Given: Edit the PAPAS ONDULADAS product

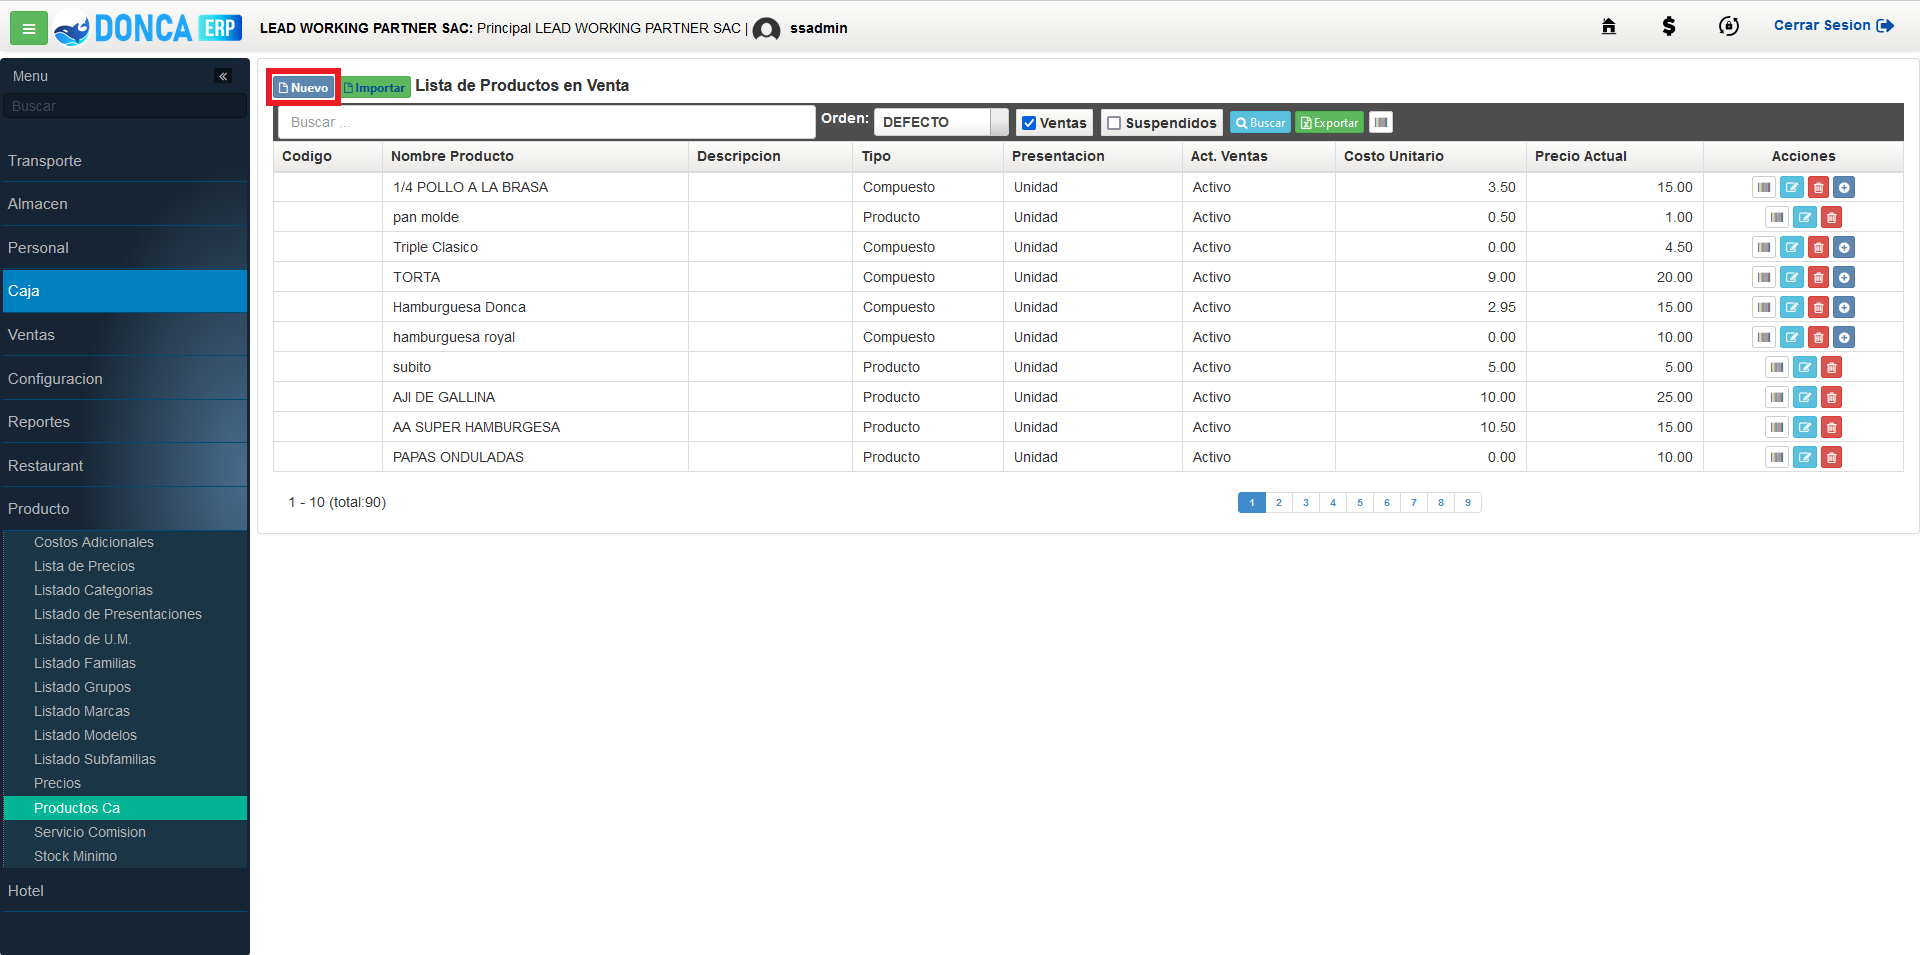Looking at the screenshot, I should point(1804,457).
